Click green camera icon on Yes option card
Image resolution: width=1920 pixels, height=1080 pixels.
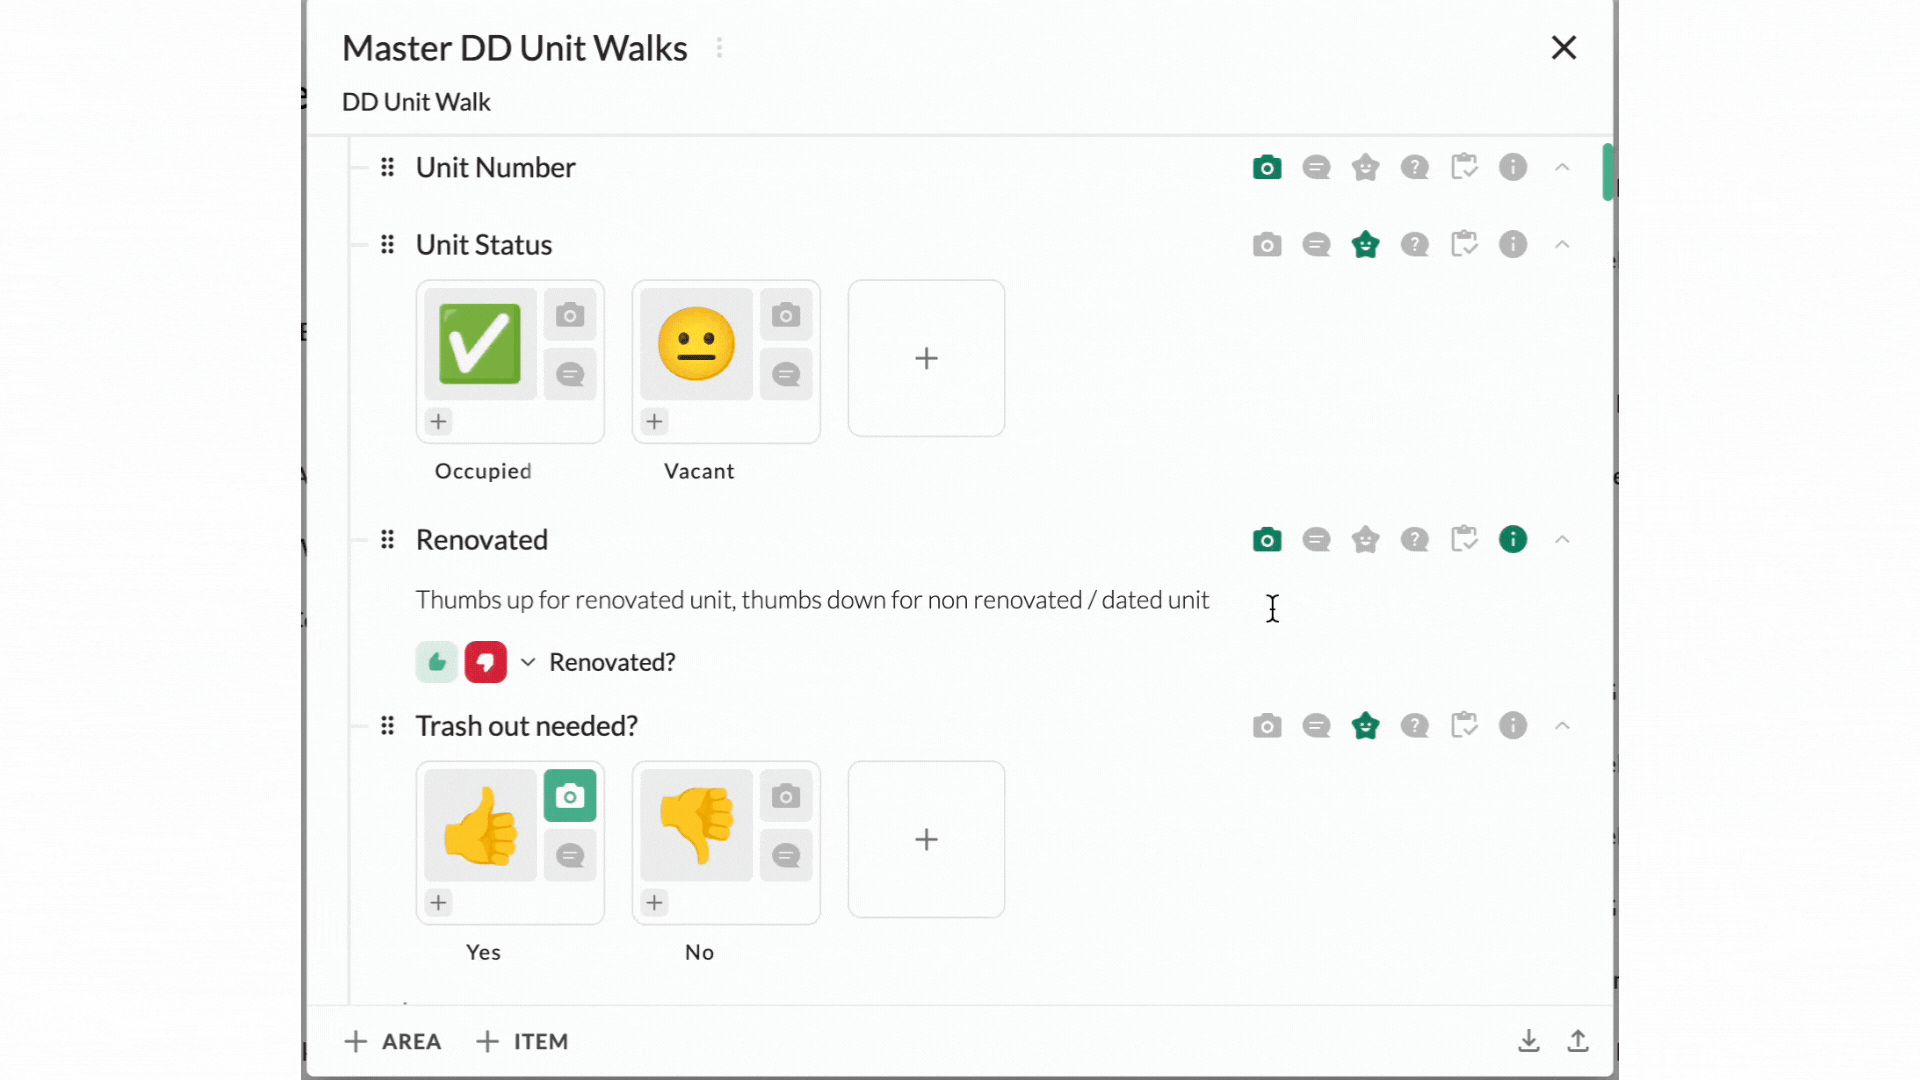pyautogui.click(x=570, y=796)
